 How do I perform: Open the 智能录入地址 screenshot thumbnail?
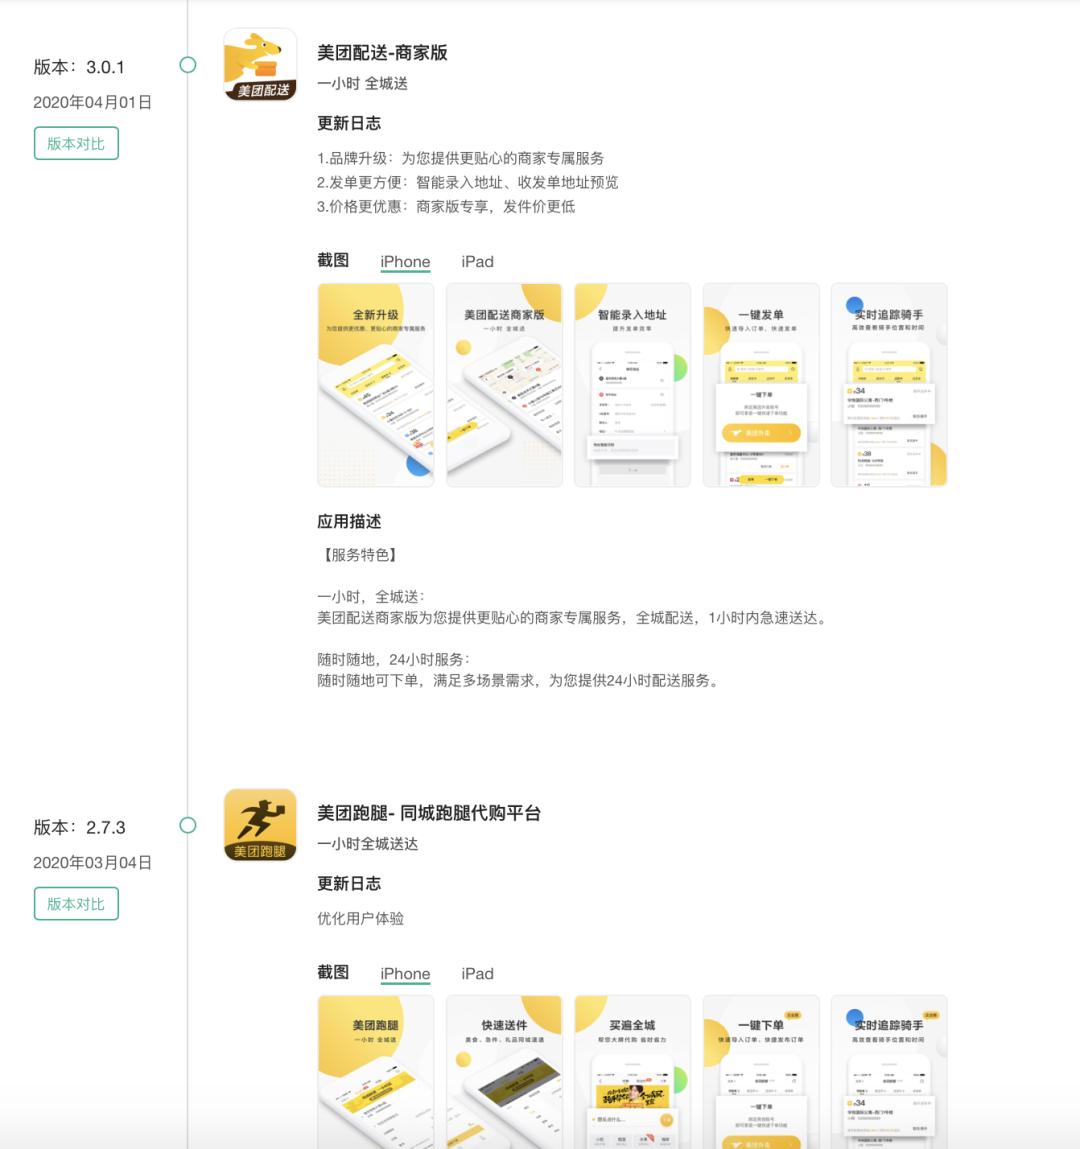tap(632, 385)
